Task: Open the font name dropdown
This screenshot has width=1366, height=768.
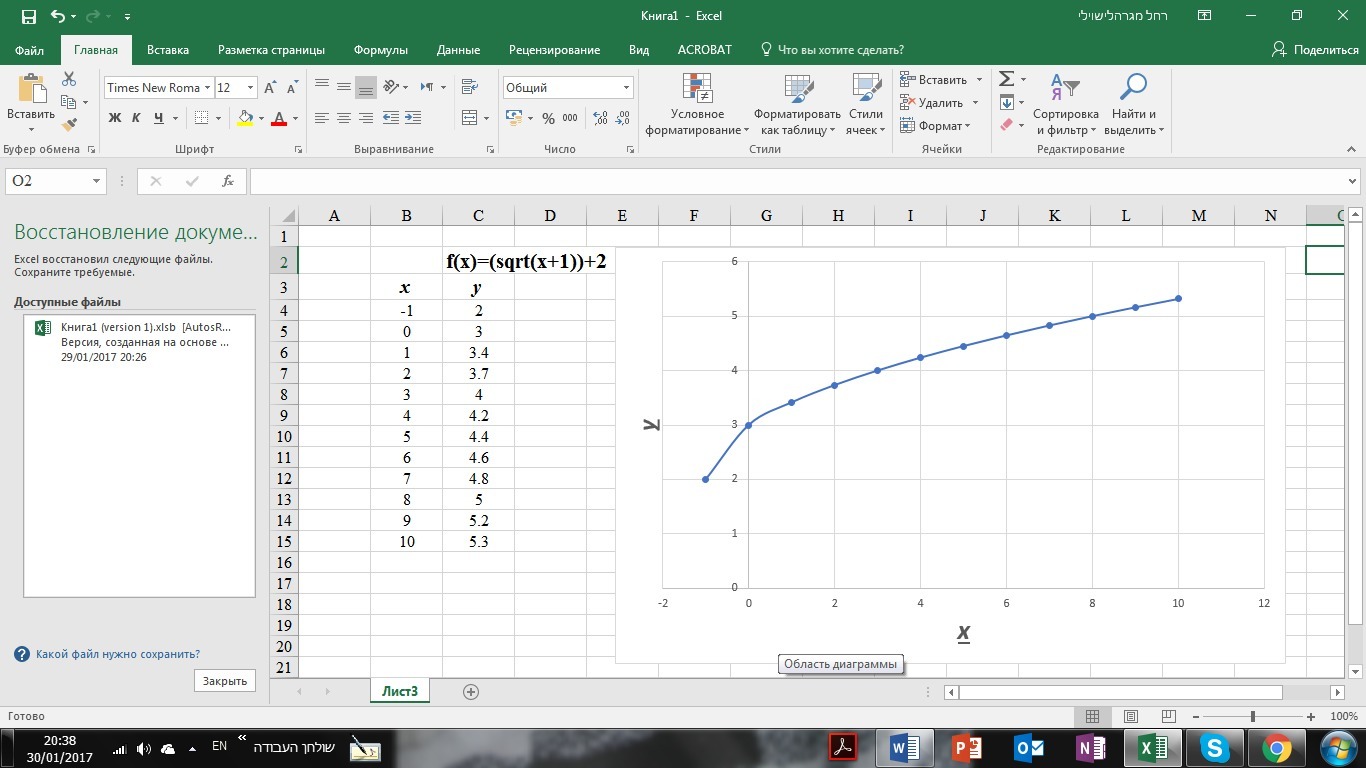Action: tap(208, 88)
